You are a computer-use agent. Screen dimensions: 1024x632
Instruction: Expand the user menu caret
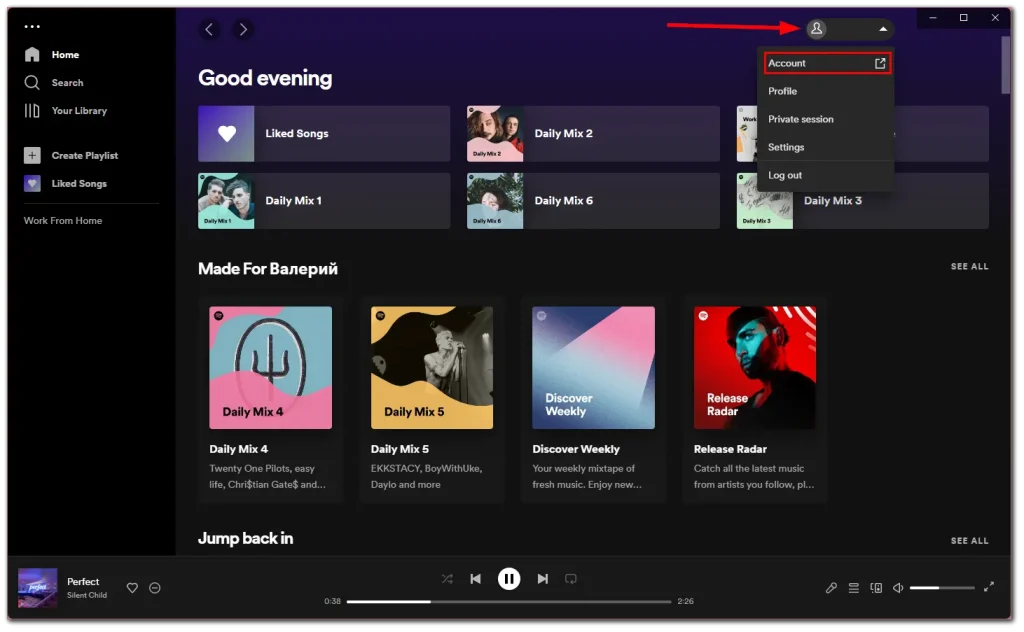883,29
